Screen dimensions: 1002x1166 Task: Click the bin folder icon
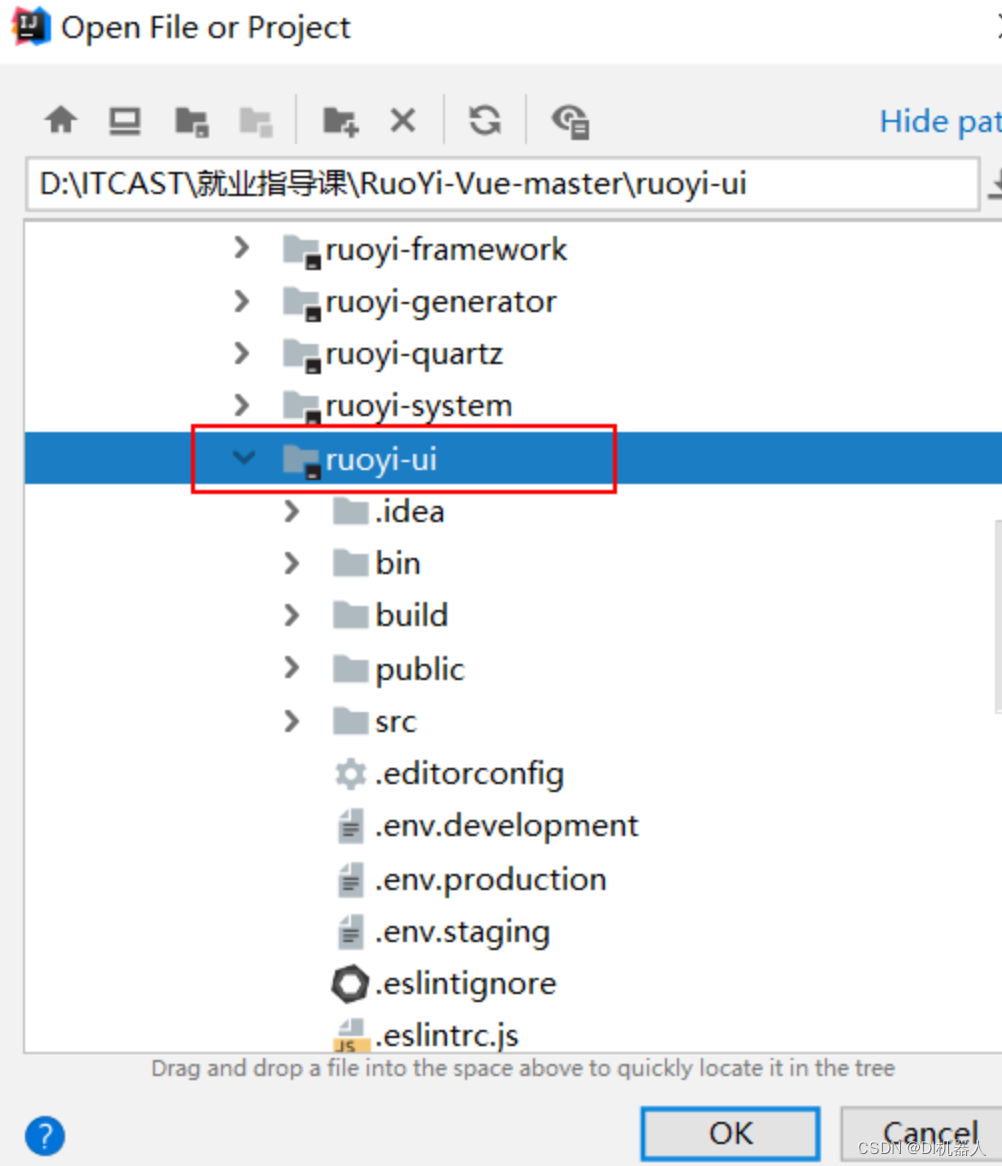point(350,563)
